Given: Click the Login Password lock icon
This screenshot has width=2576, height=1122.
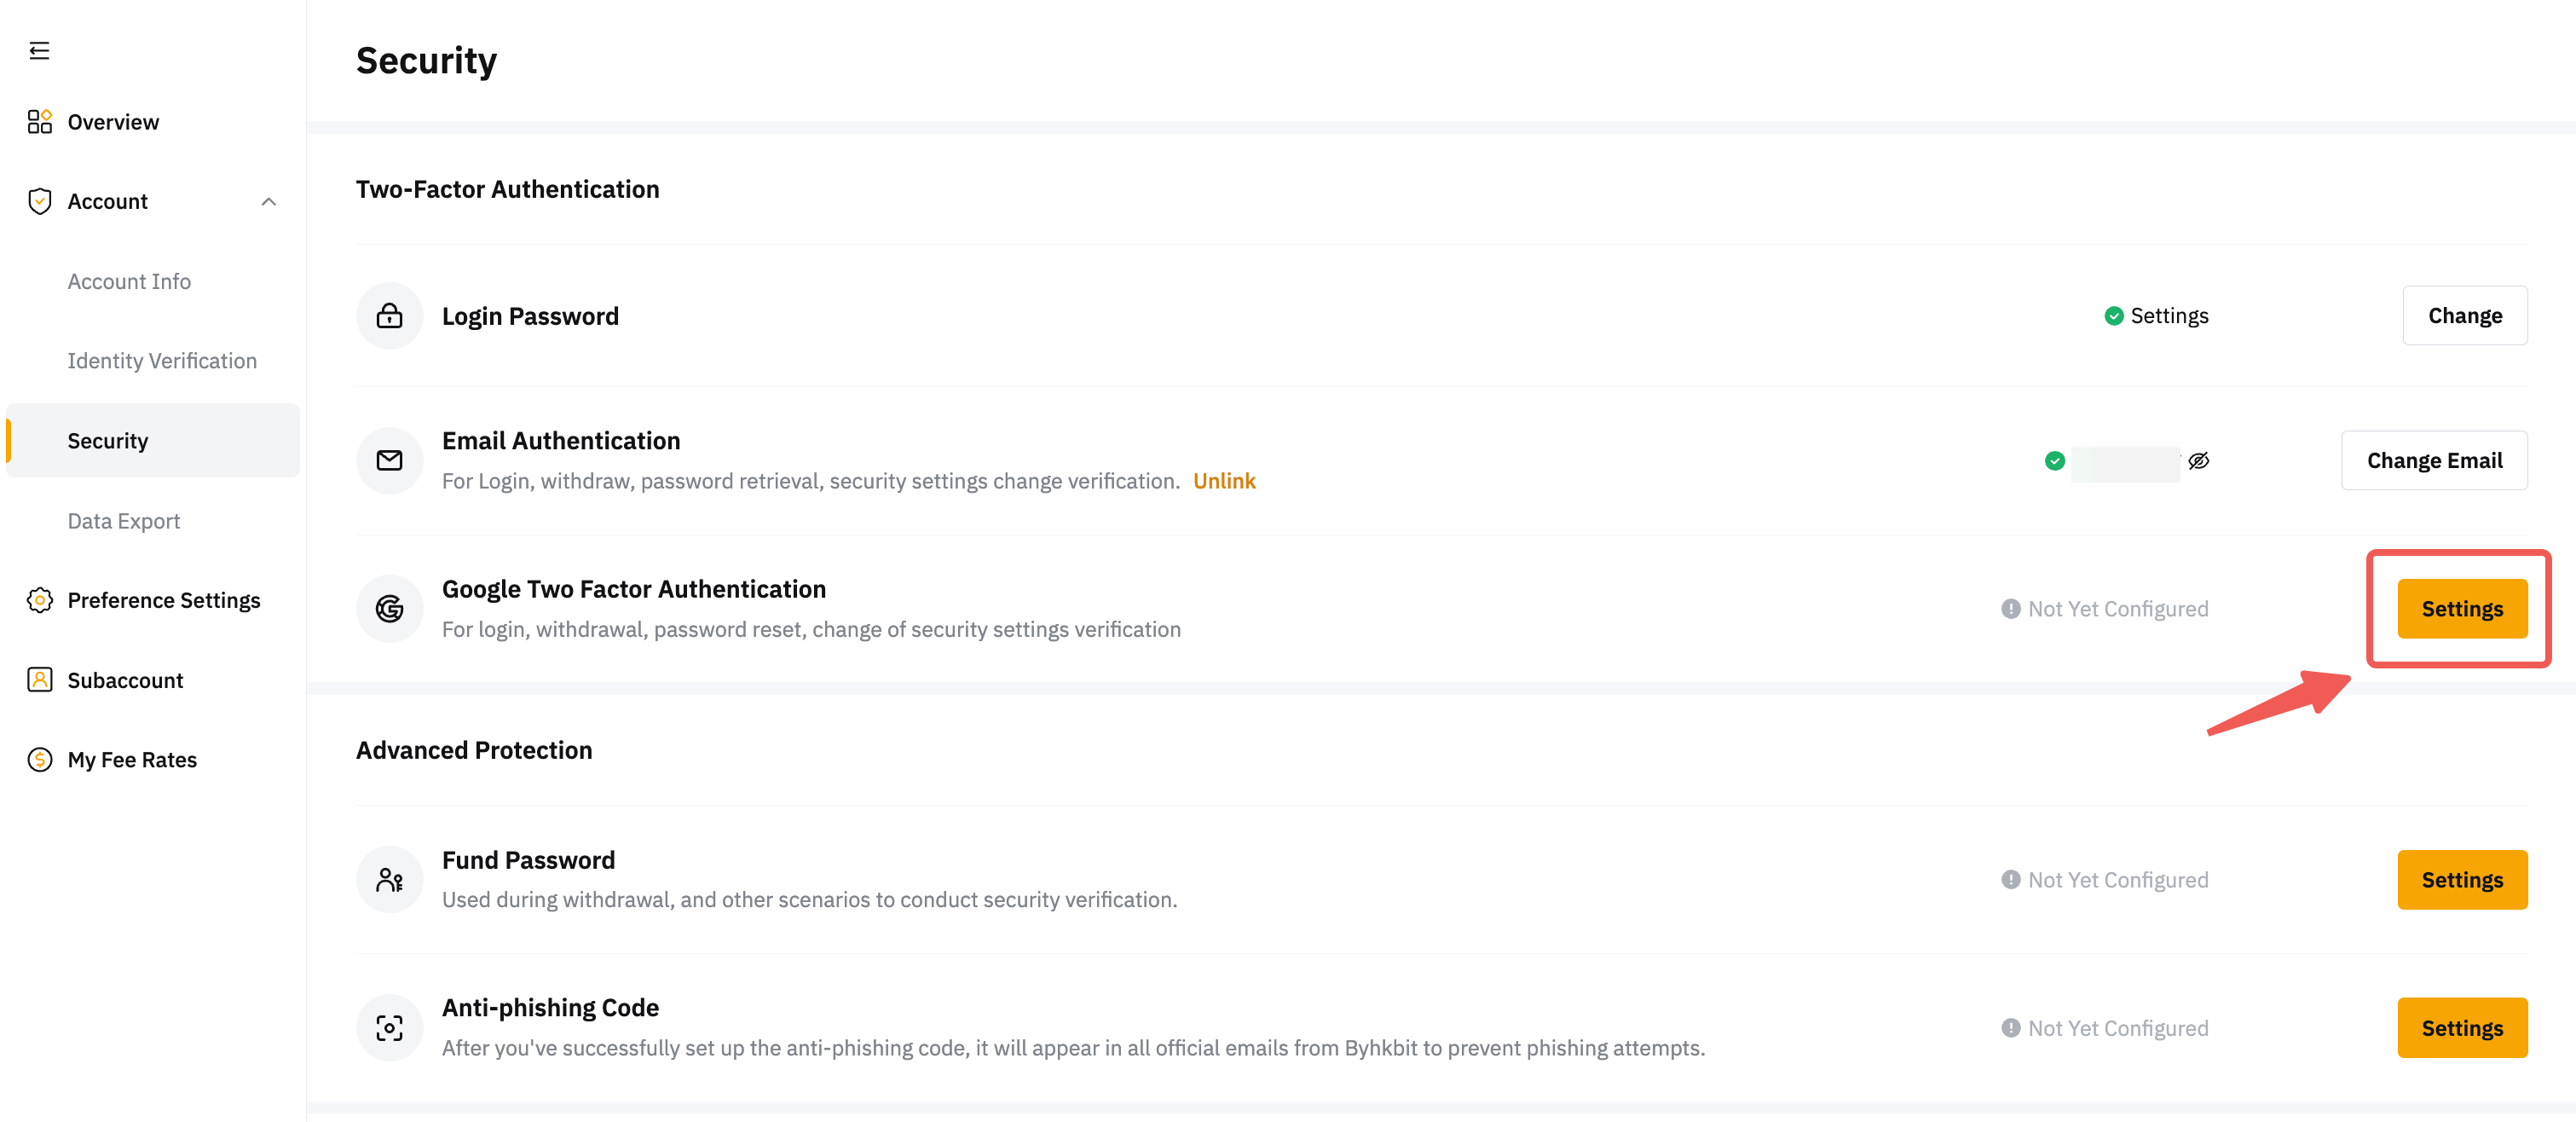Looking at the screenshot, I should pyautogui.click(x=389, y=316).
